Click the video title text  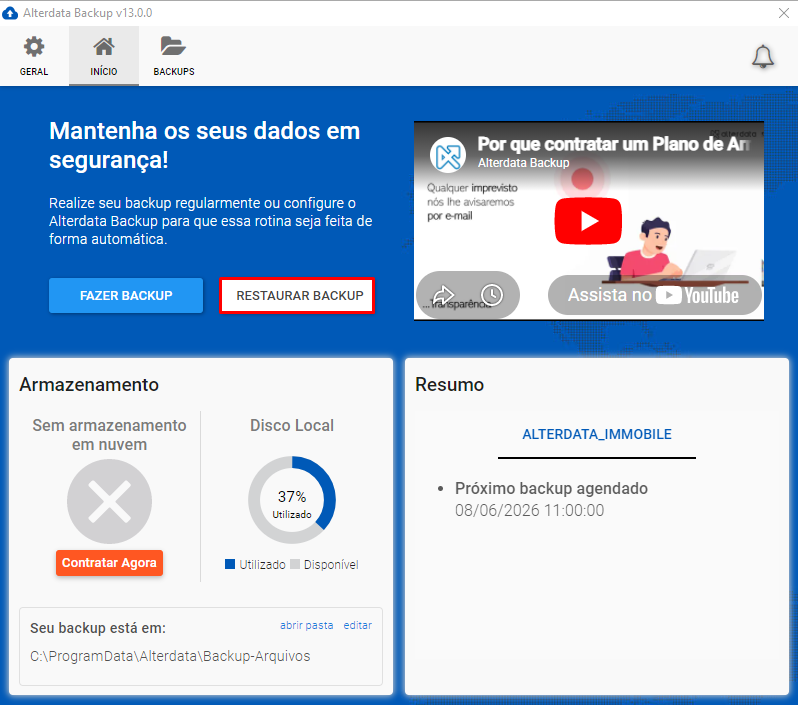pos(613,144)
